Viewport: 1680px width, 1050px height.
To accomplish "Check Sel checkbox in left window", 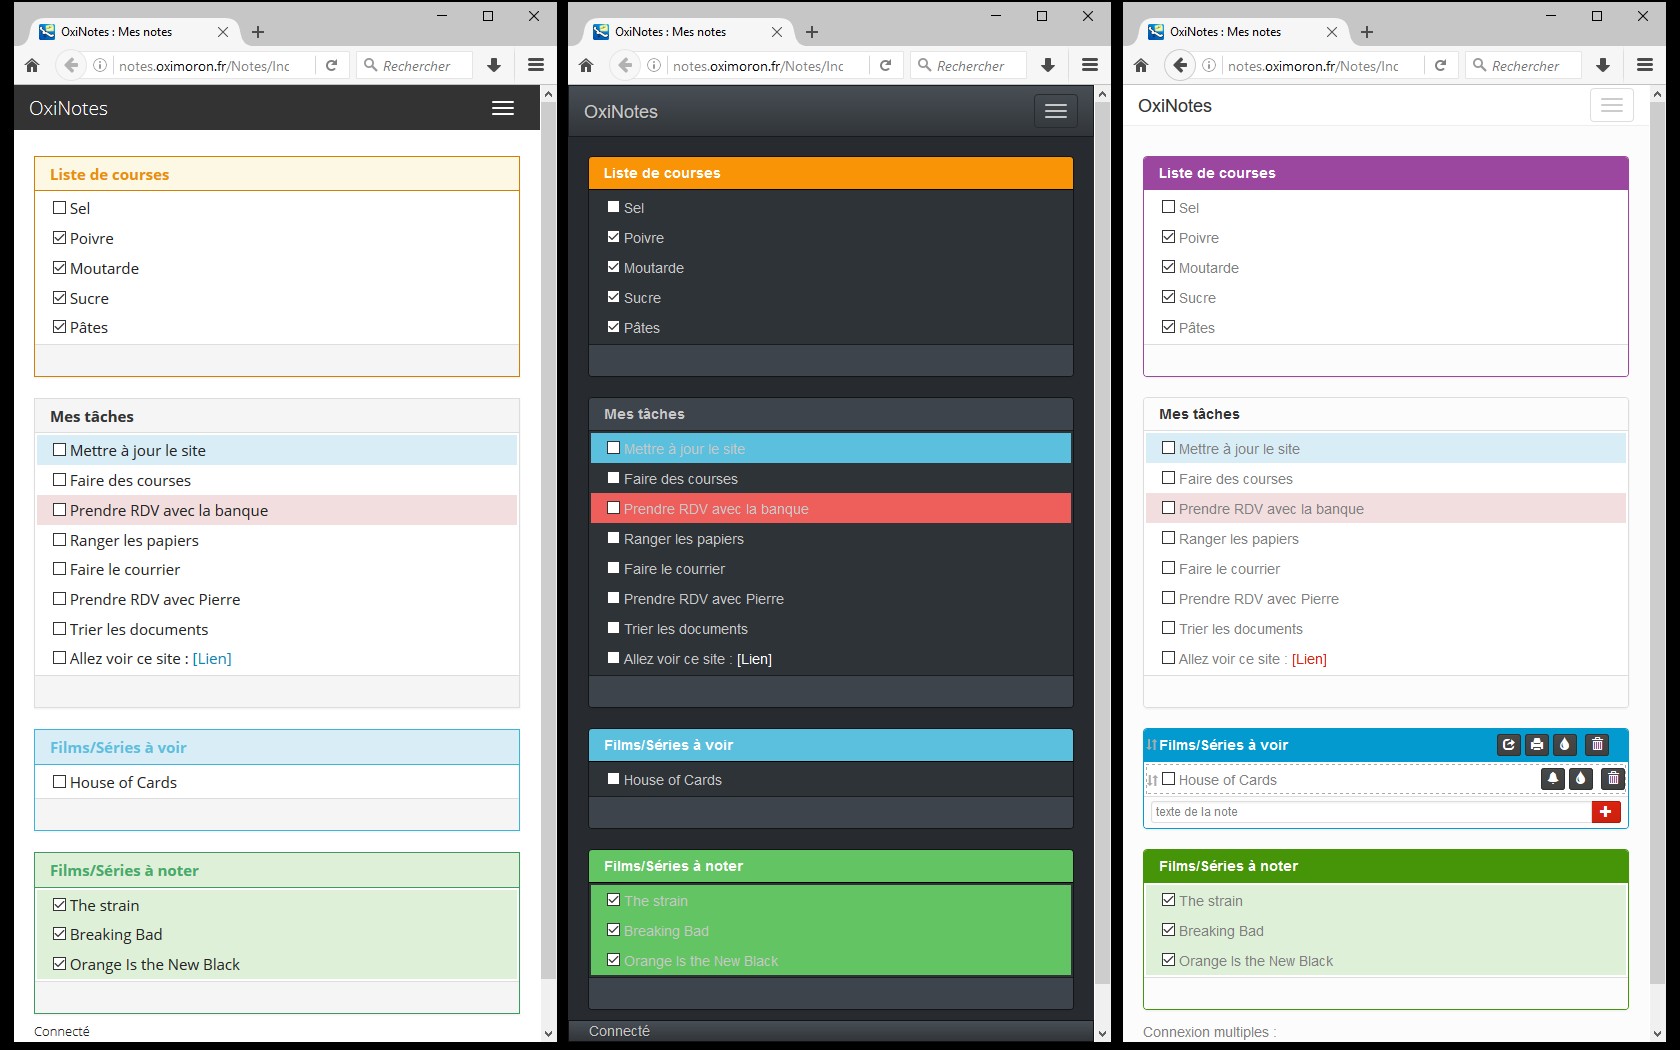I will [59, 208].
